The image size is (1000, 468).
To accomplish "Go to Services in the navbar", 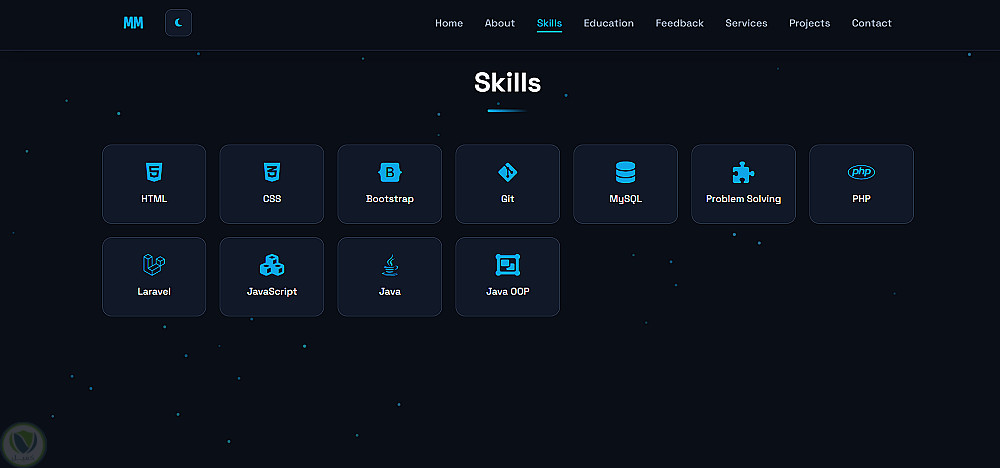I will 746,23.
